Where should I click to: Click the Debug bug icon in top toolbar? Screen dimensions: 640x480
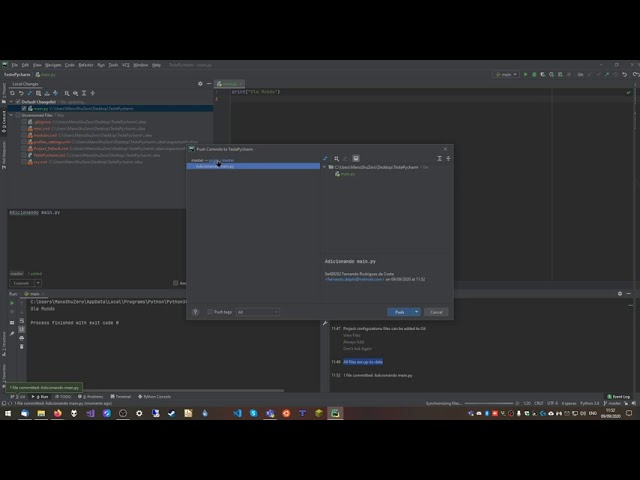click(x=534, y=75)
